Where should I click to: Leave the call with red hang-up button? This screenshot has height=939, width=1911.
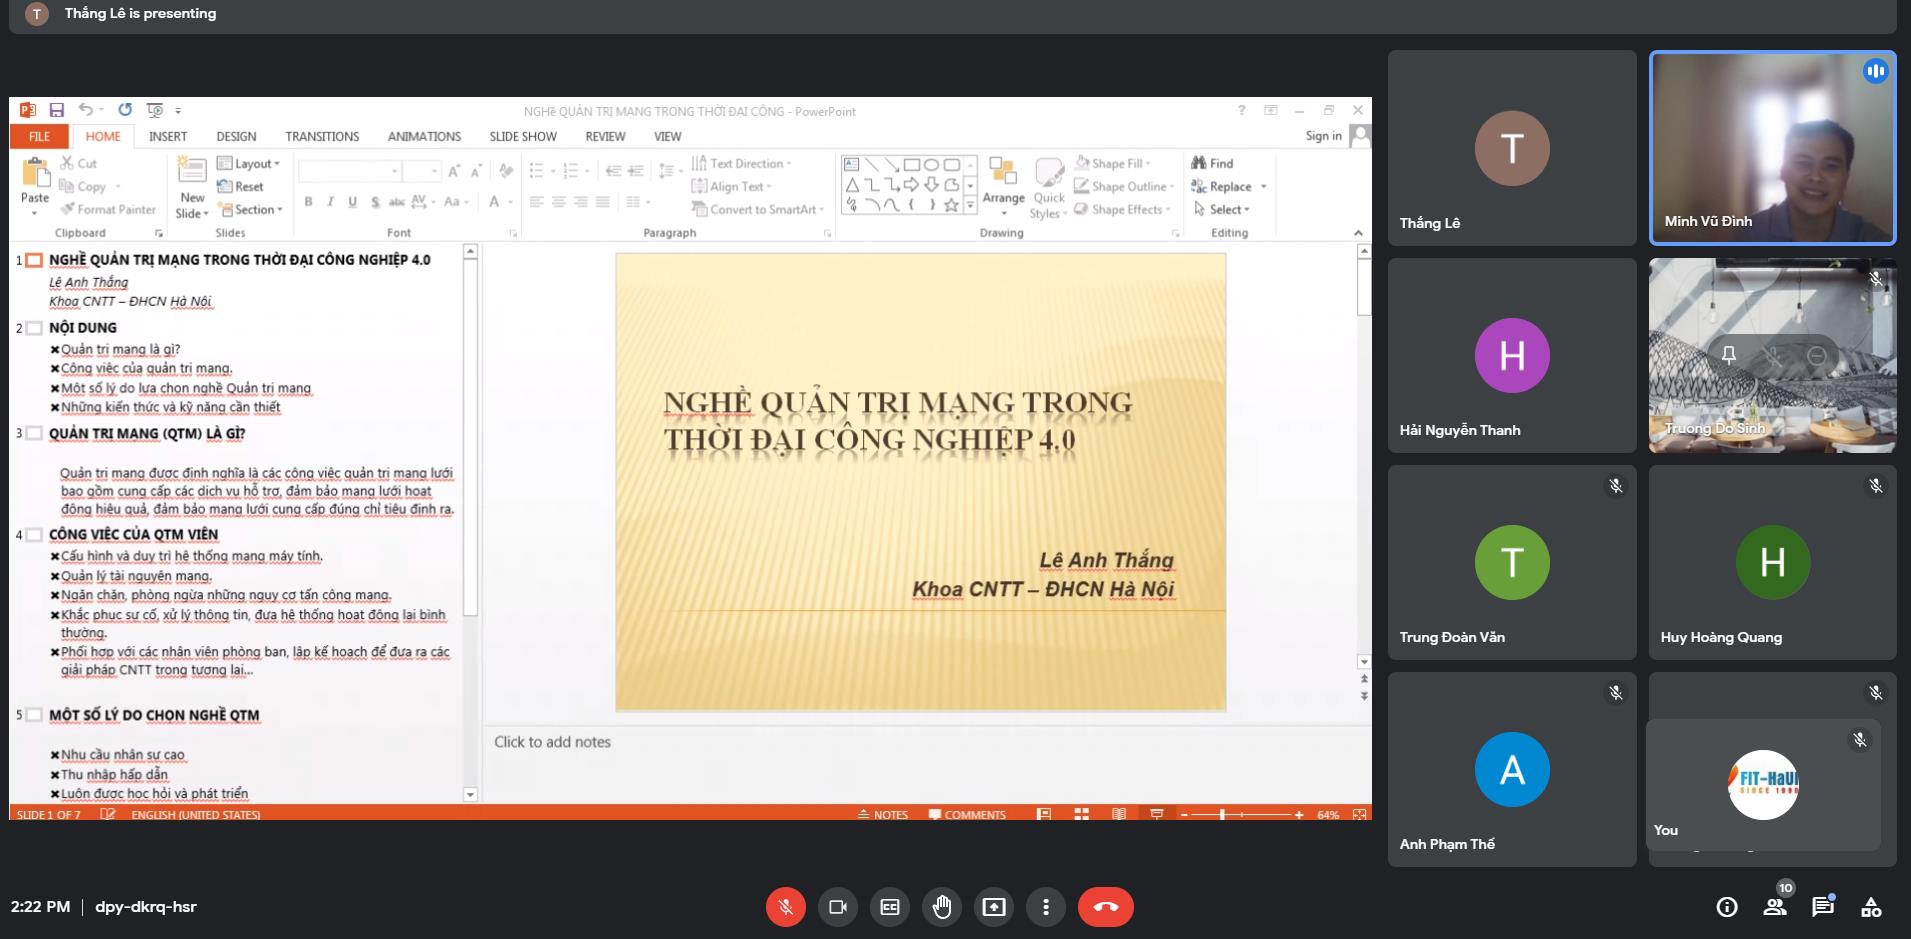coord(1106,907)
